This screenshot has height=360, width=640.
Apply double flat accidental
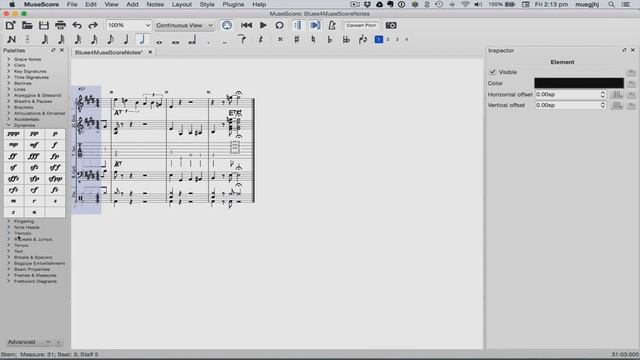[346, 40]
